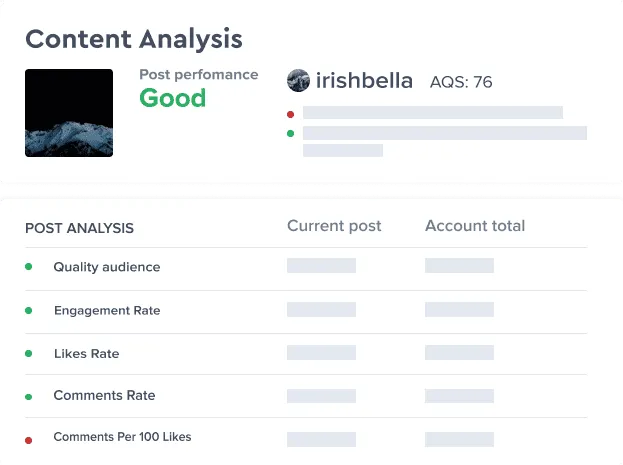This screenshot has height=465, width=623.
Task: Click the Content Analysis heading
Action: tap(134, 39)
